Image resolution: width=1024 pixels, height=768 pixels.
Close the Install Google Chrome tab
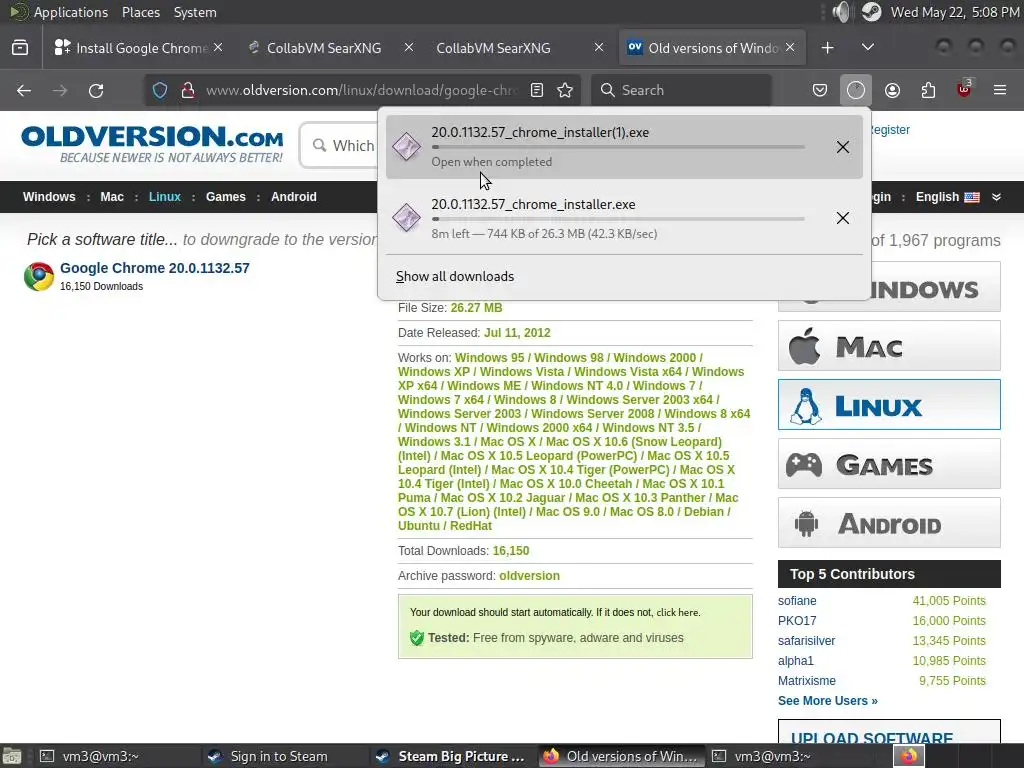coord(218,48)
